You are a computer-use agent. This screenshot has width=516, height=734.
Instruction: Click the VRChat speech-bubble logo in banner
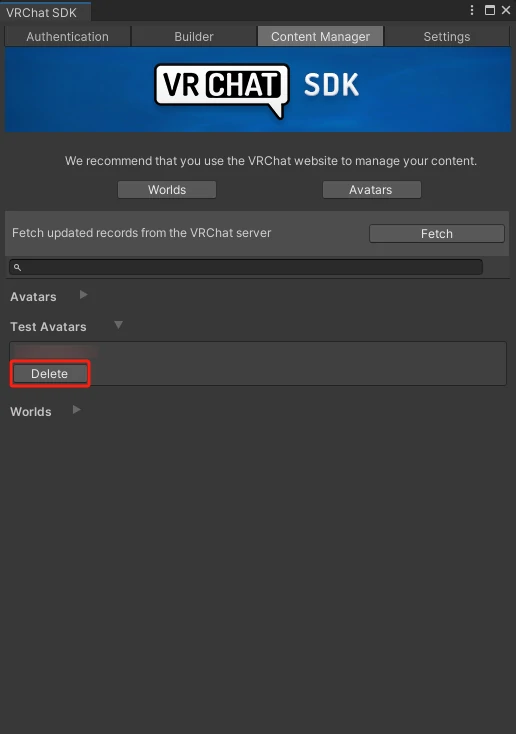pos(222,90)
